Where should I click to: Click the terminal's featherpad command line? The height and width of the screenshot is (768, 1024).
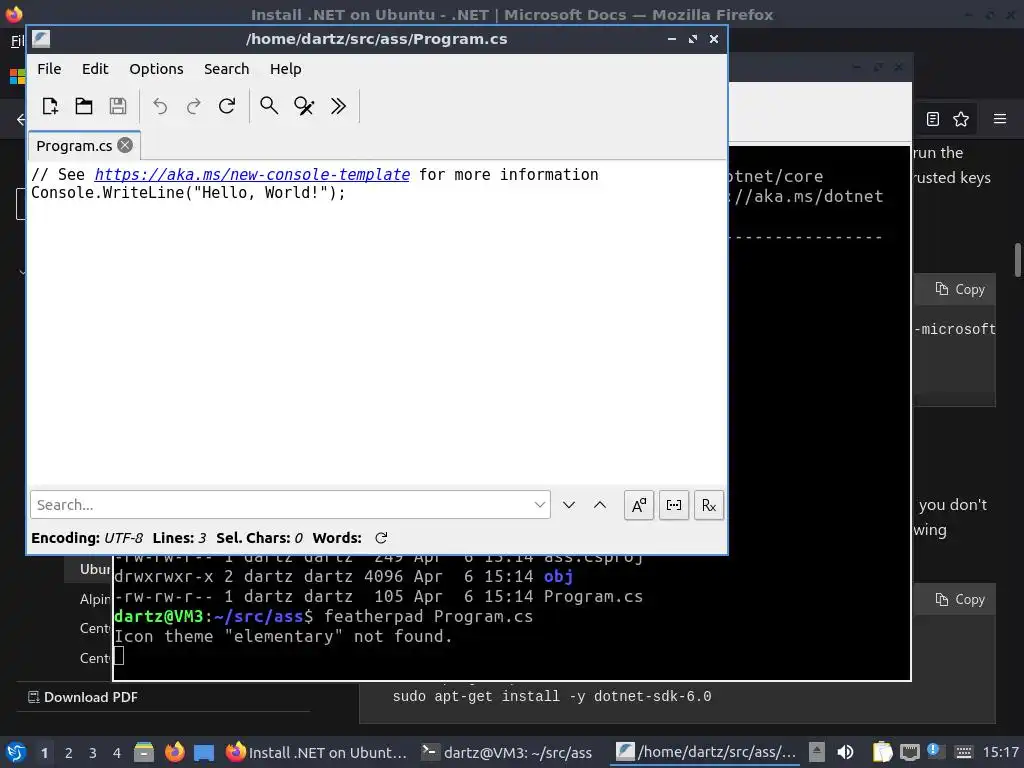pos(323,616)
